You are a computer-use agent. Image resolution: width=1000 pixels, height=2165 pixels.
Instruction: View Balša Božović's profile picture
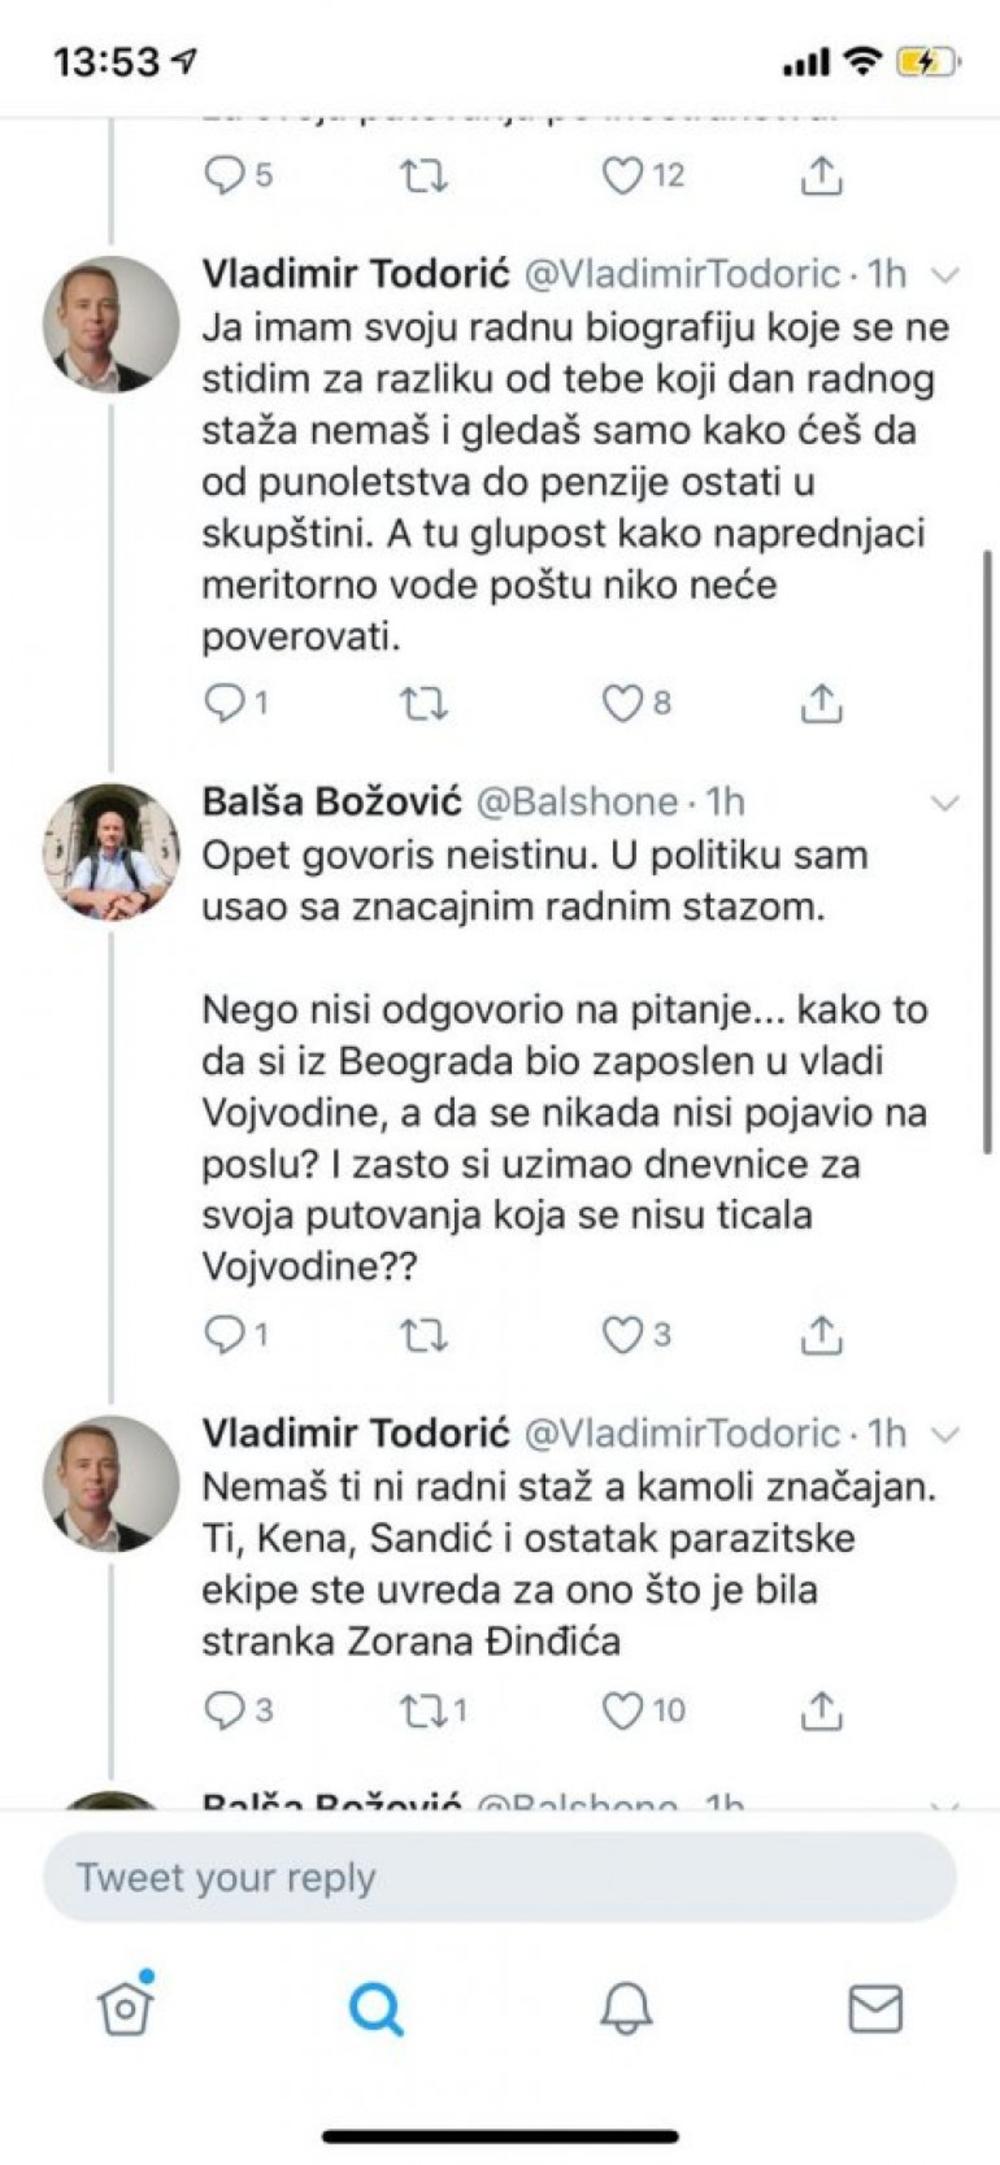click(111, 851)
